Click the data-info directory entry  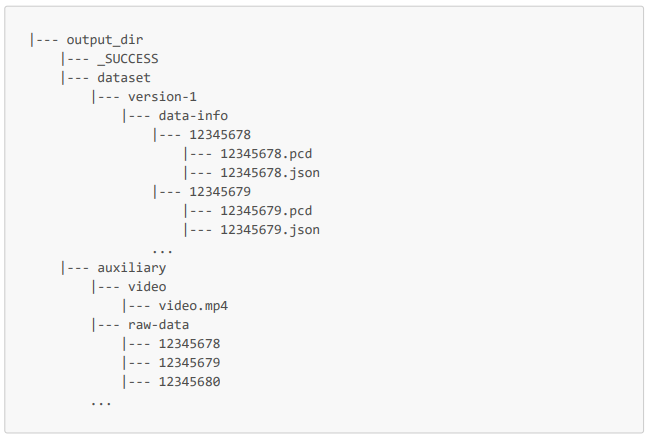(193, 116)
